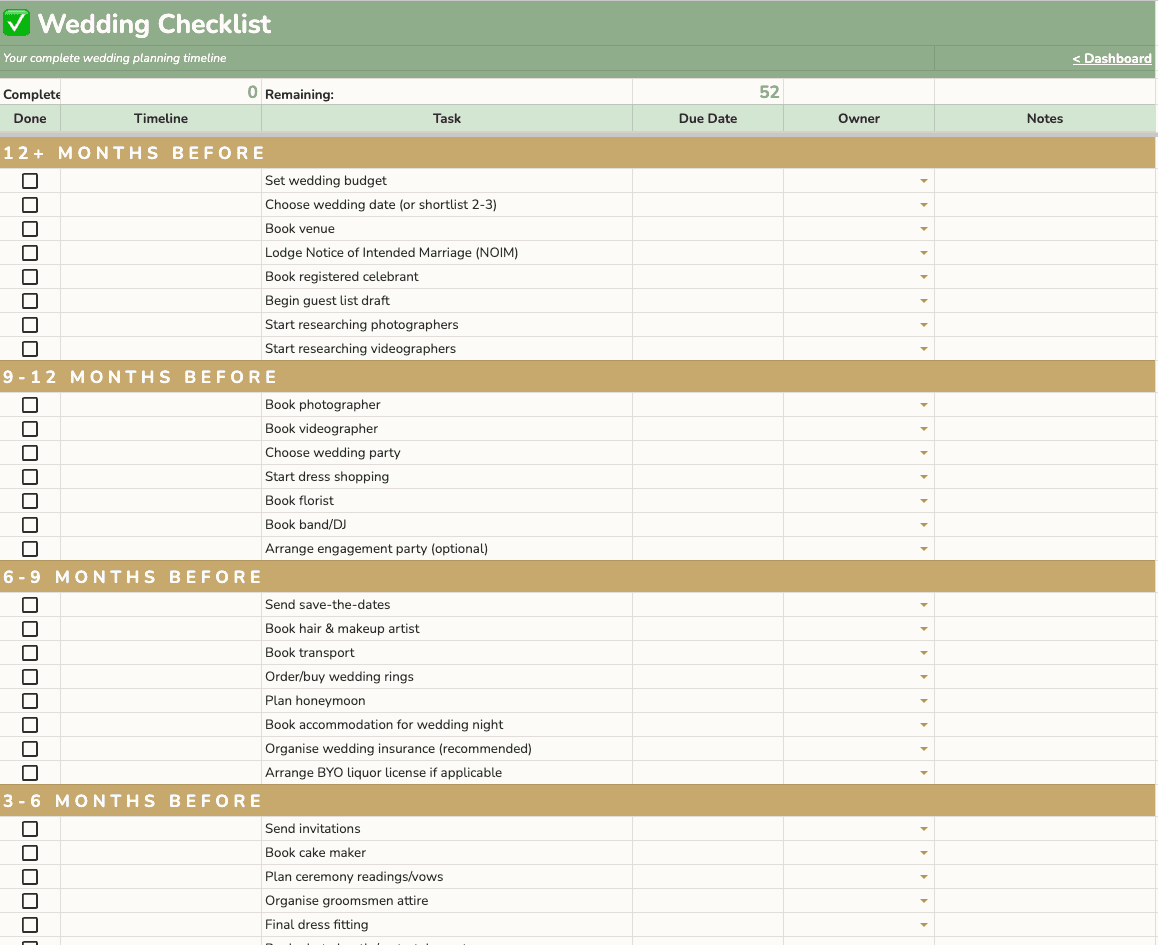
Task: Check the Final dress fitting checkbox
Action: pyautogui.click(x=30, y=925)
